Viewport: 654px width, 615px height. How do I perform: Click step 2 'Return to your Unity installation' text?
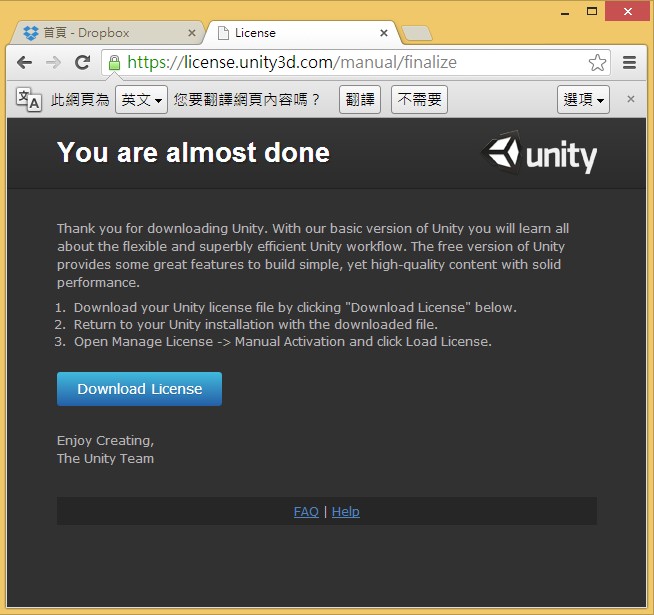256,325
